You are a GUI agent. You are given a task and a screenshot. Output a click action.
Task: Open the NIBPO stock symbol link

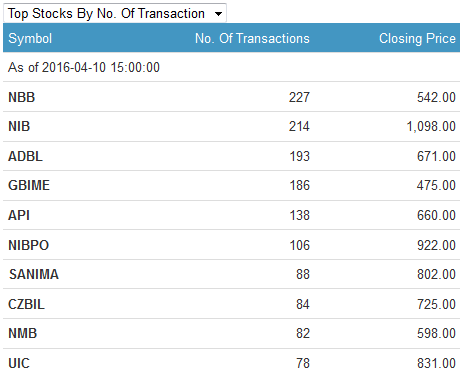point(29,245)
